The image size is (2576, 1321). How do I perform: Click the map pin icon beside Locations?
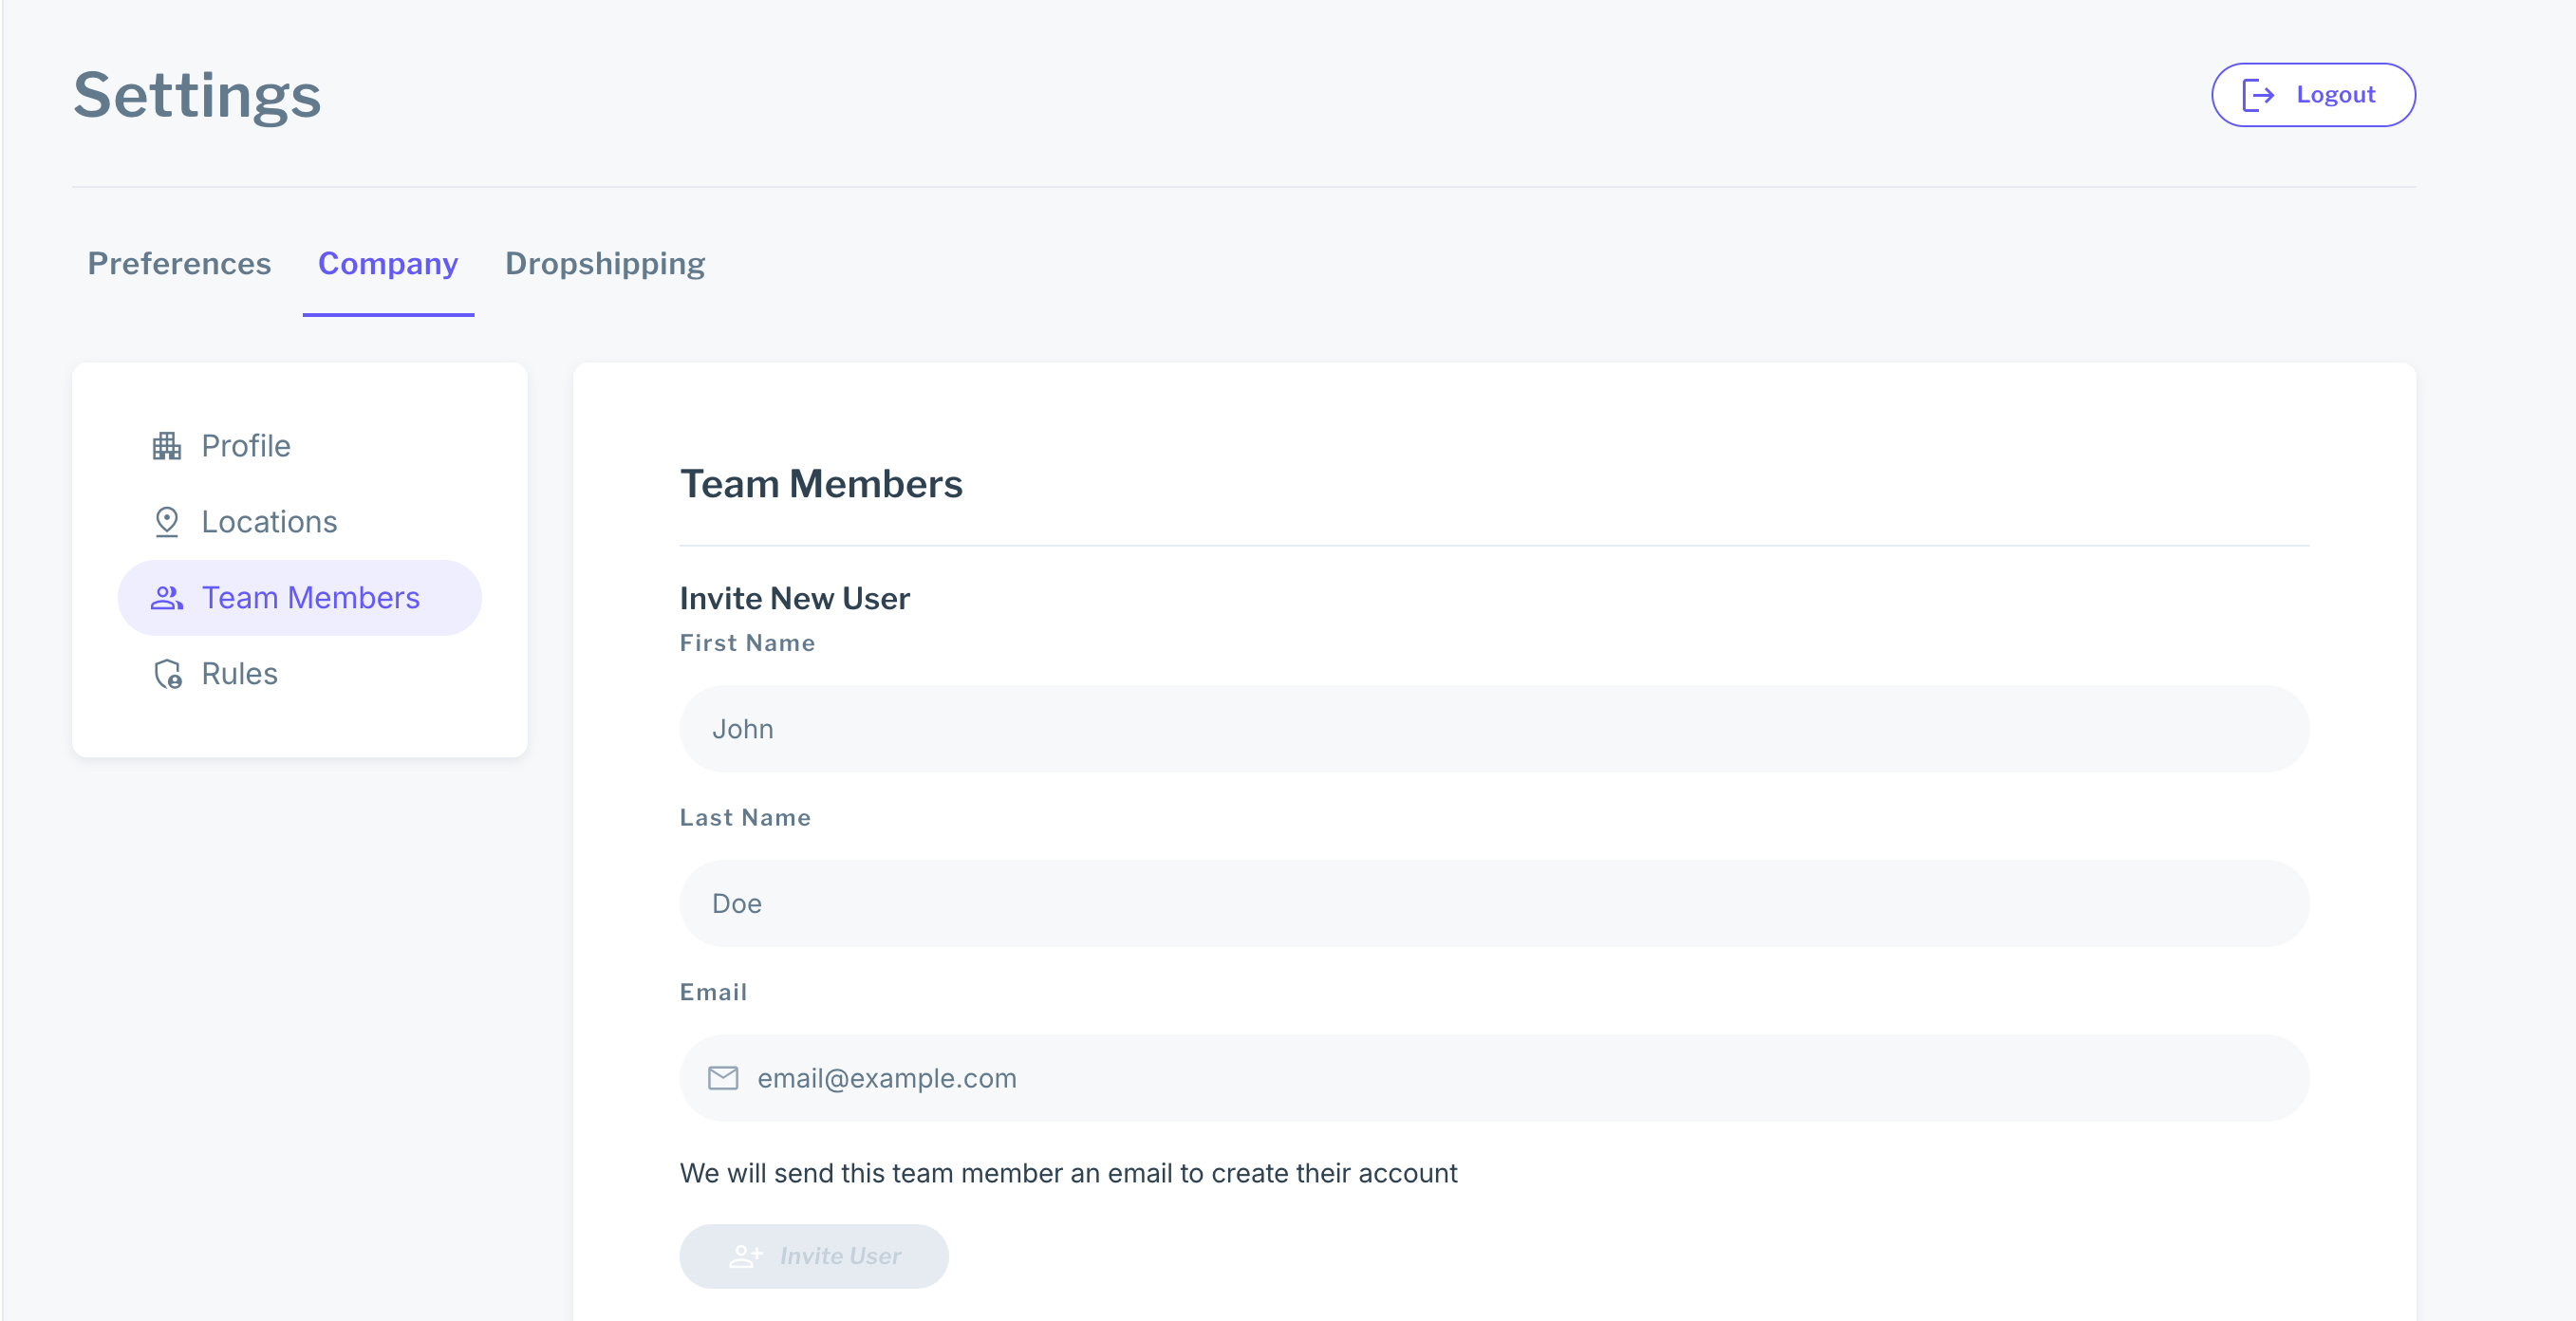(166, 522)
